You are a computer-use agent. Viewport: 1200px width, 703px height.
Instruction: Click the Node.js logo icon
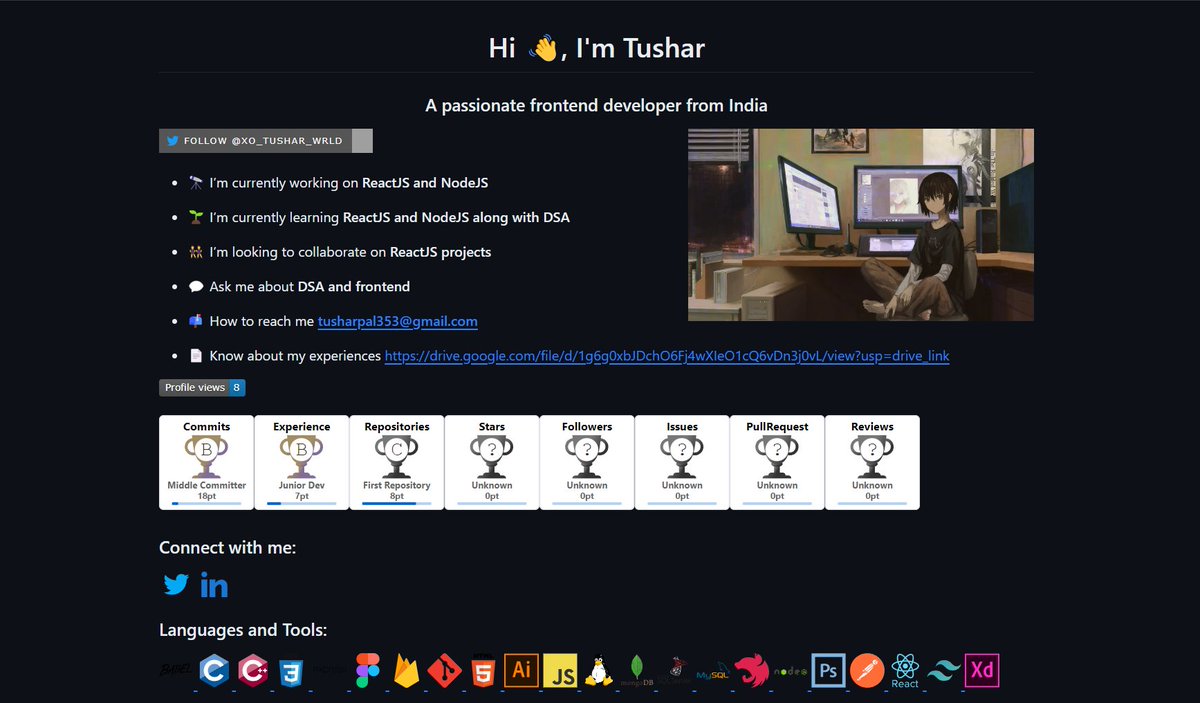pyautogui.click(x=790, y=671)
